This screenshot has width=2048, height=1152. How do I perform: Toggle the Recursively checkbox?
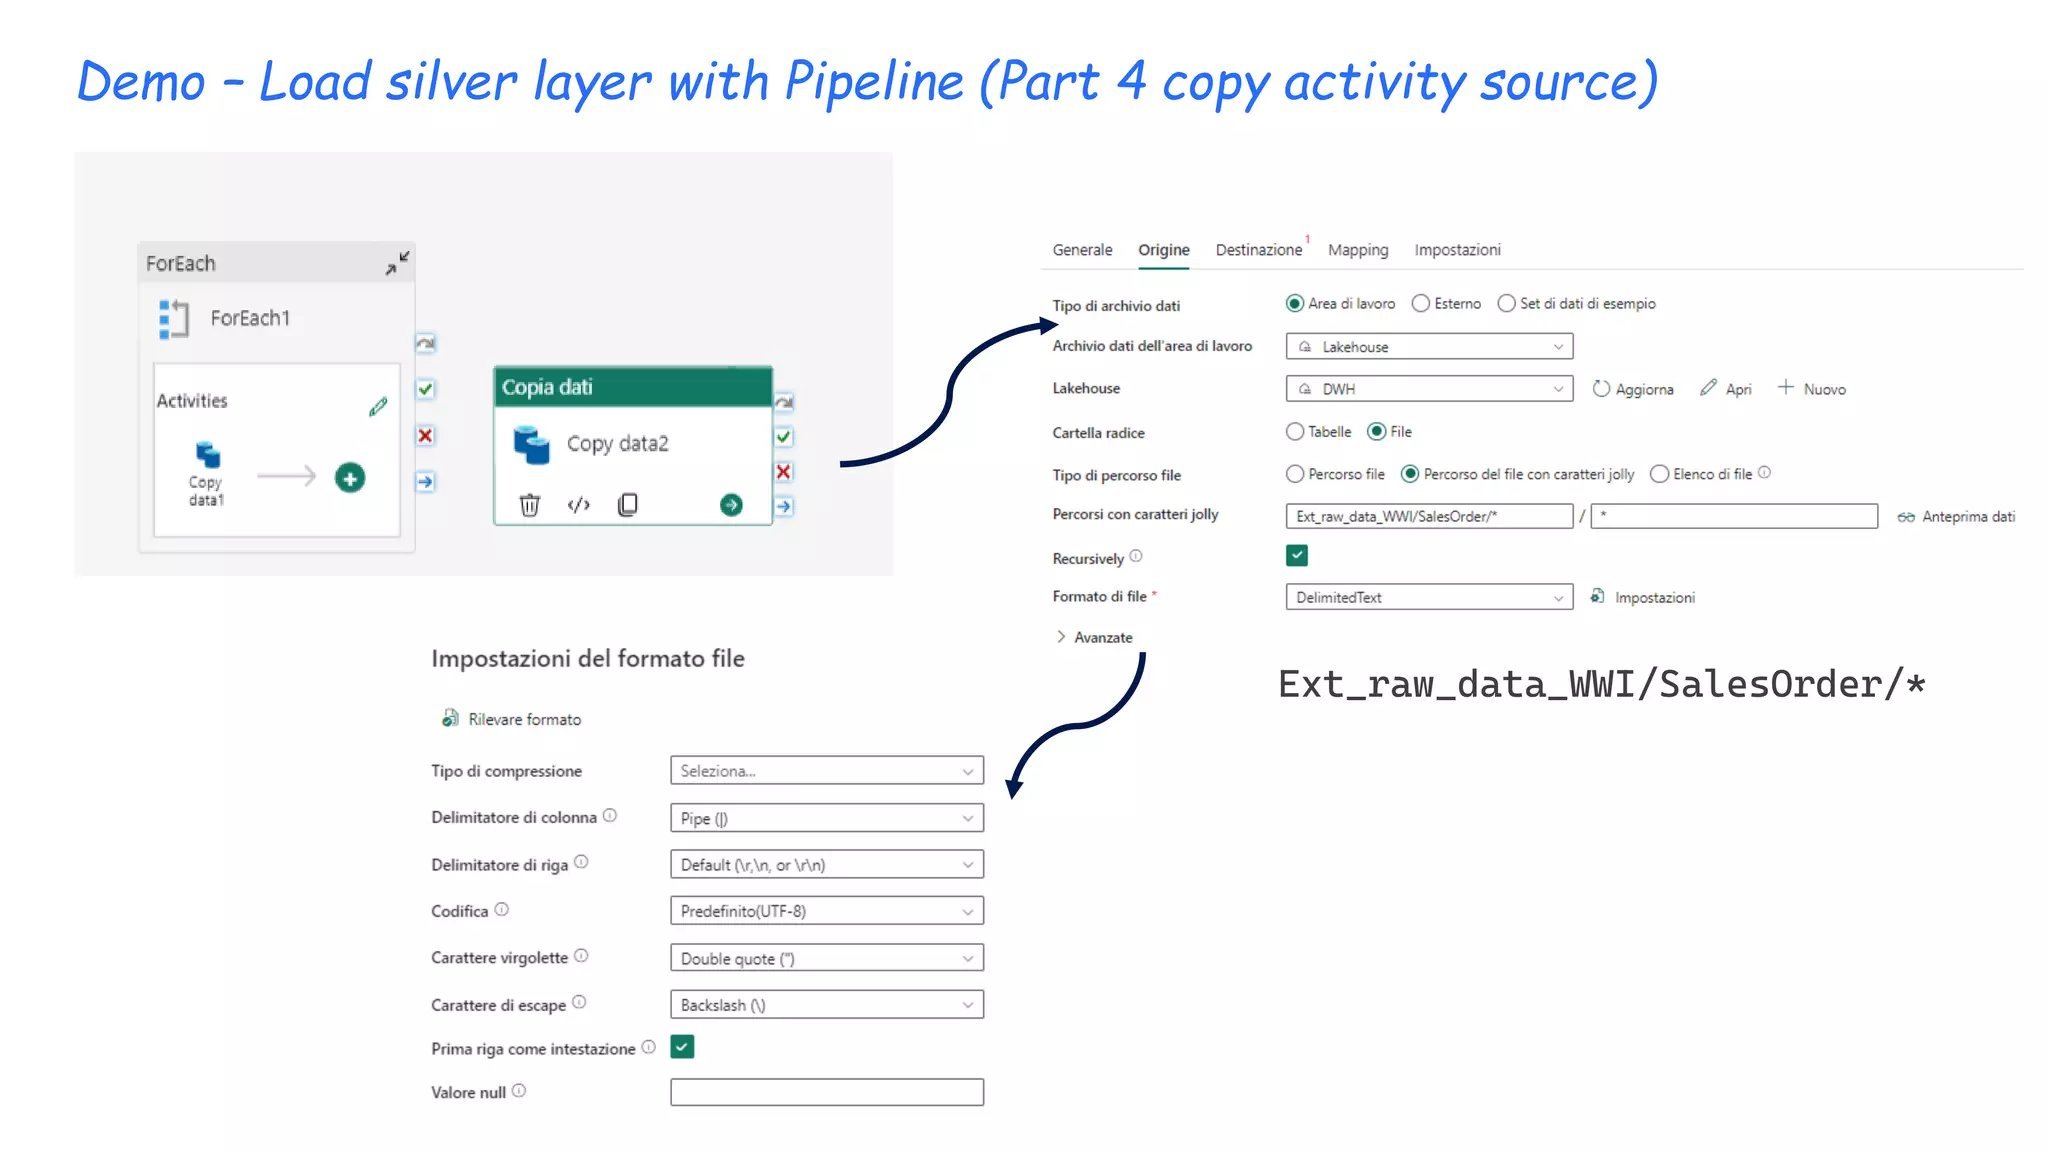(1297, 556)
